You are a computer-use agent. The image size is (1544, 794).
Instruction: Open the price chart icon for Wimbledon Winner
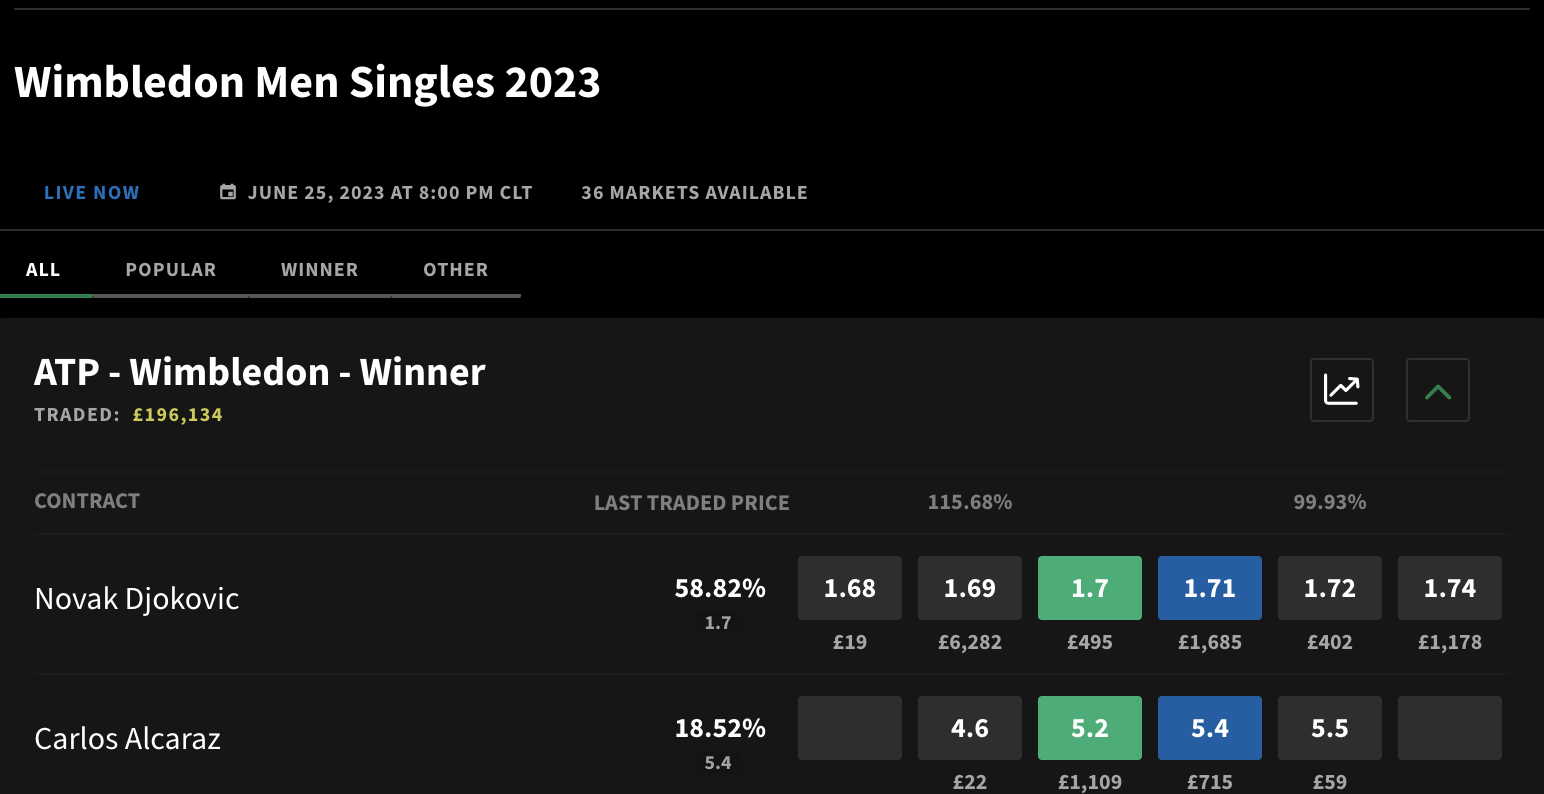(x=1342, y=390)
